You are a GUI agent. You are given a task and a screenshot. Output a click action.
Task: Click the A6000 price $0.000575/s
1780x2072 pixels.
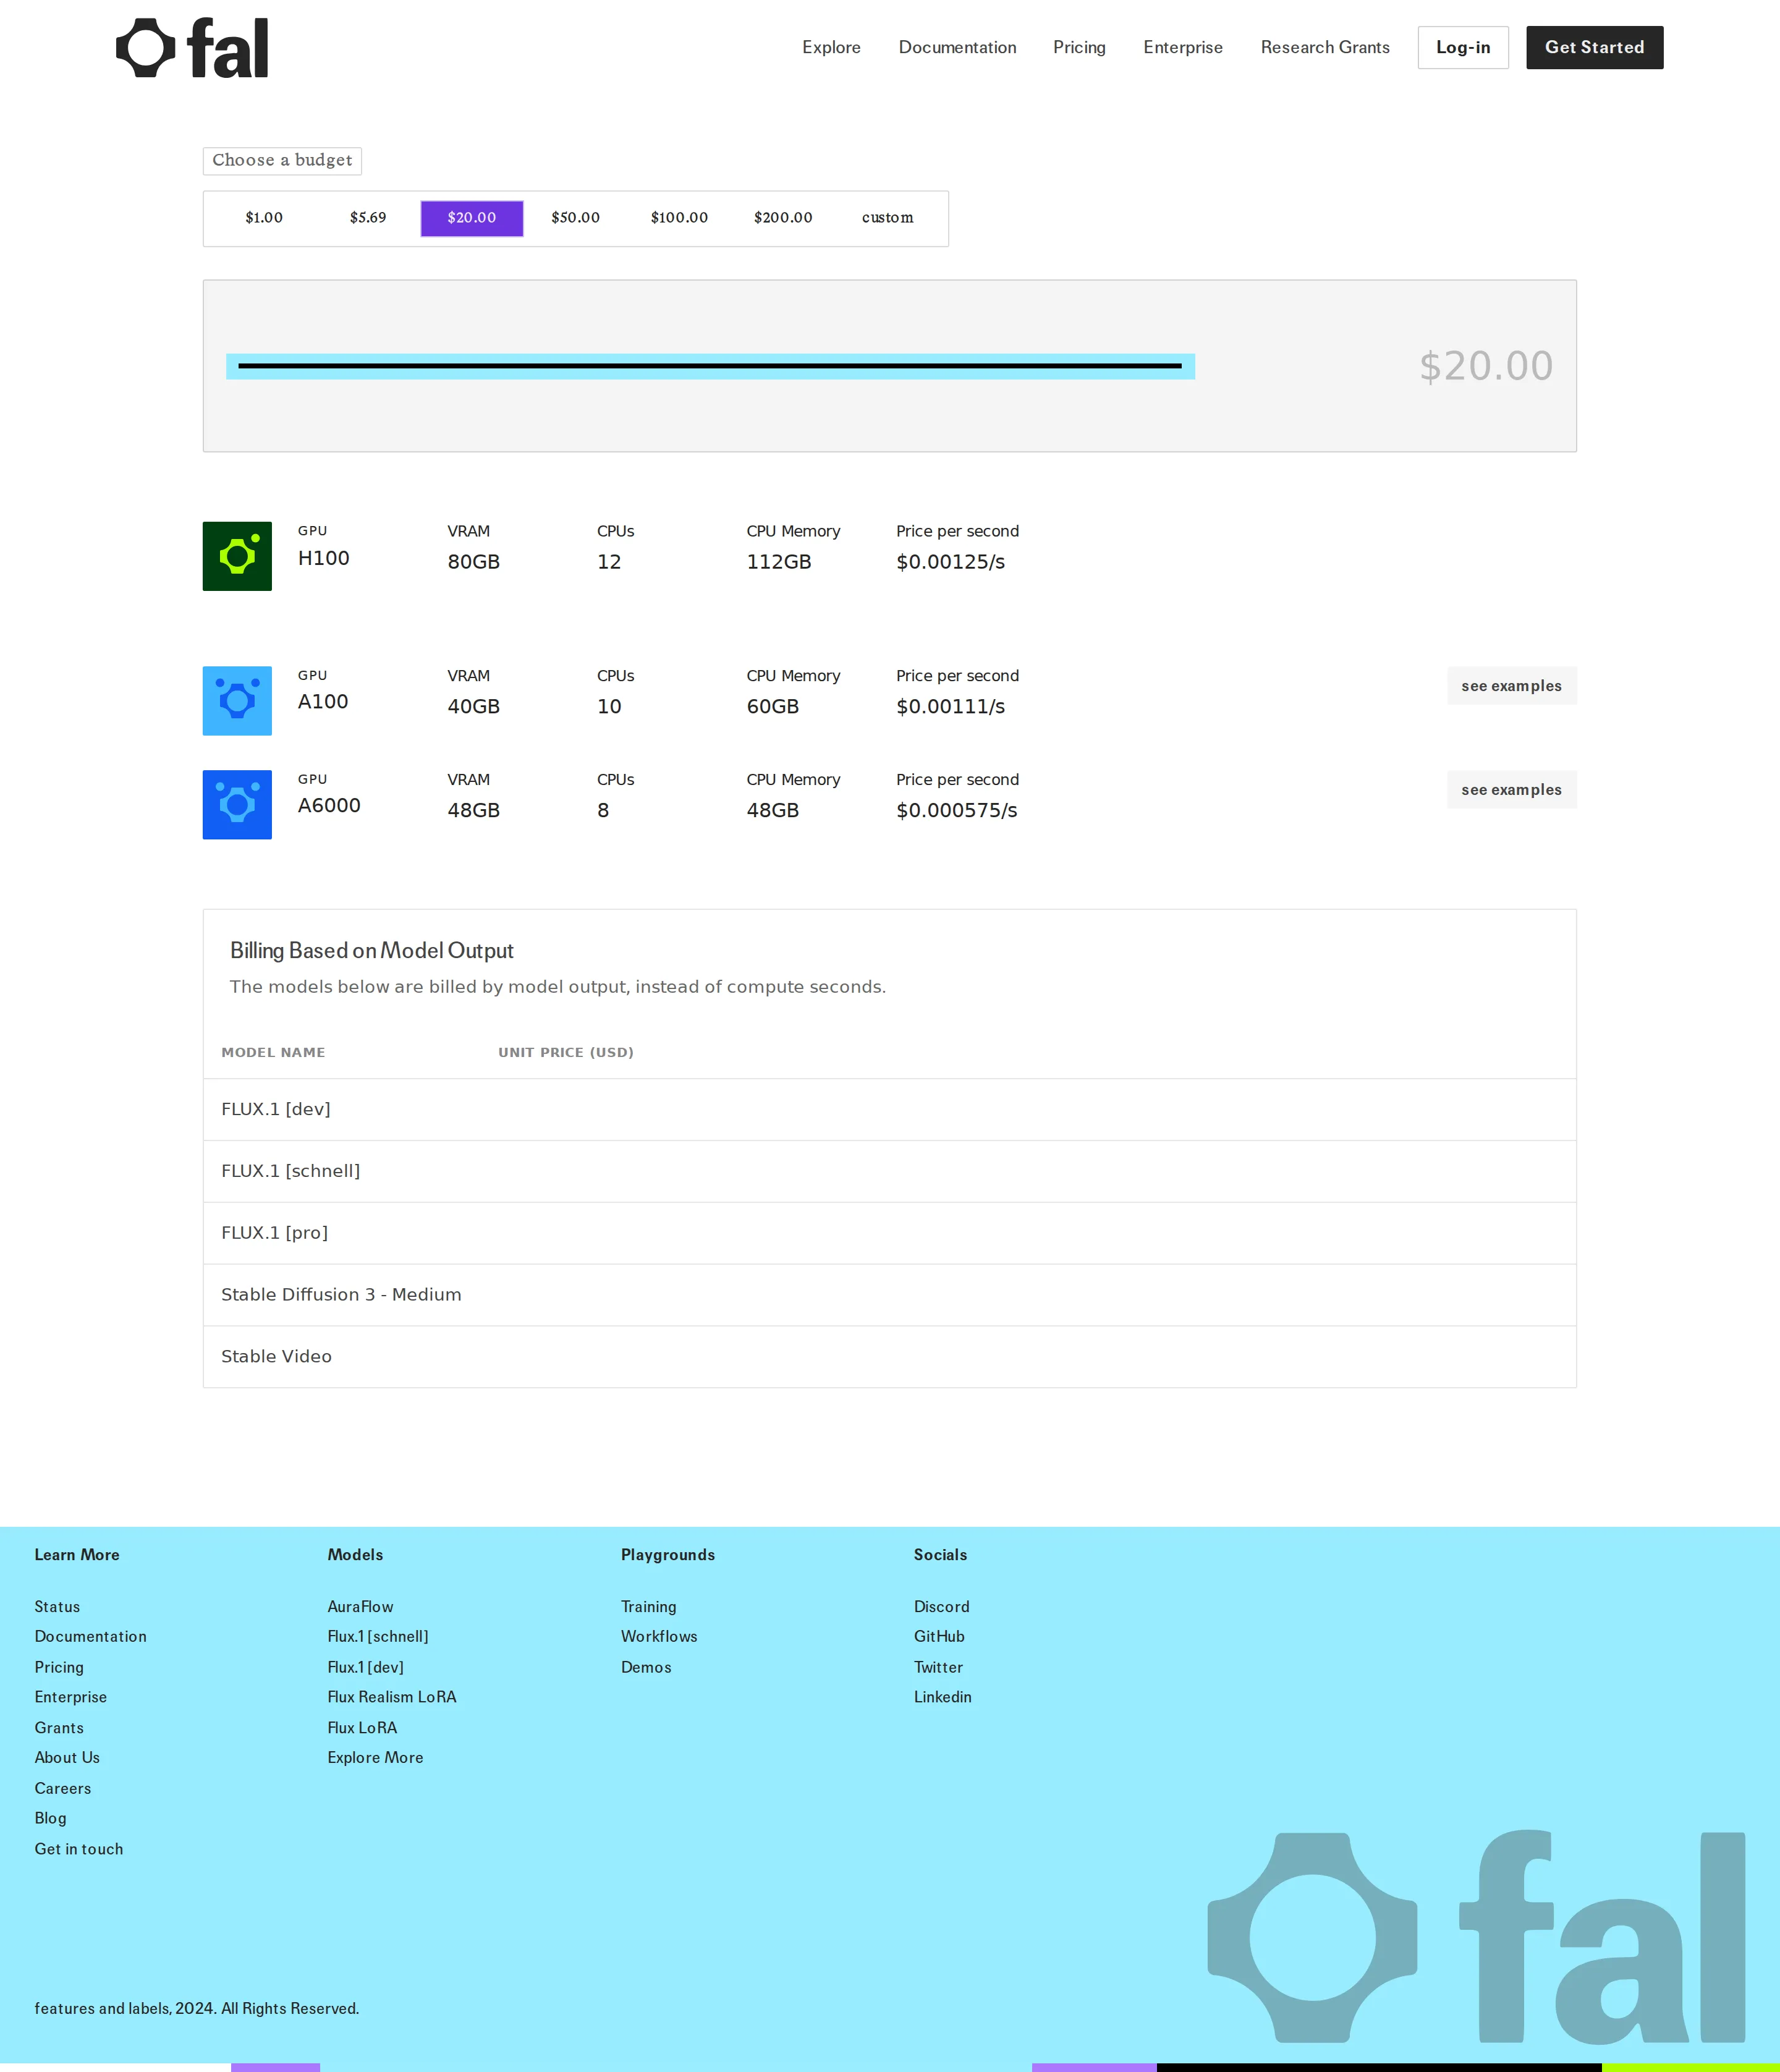click(957, 811)
